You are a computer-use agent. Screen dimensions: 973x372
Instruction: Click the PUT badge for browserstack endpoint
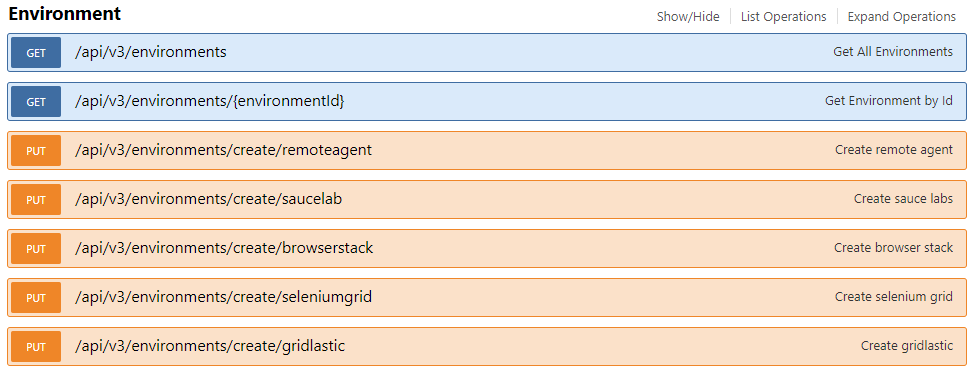[x=36, y=249]
